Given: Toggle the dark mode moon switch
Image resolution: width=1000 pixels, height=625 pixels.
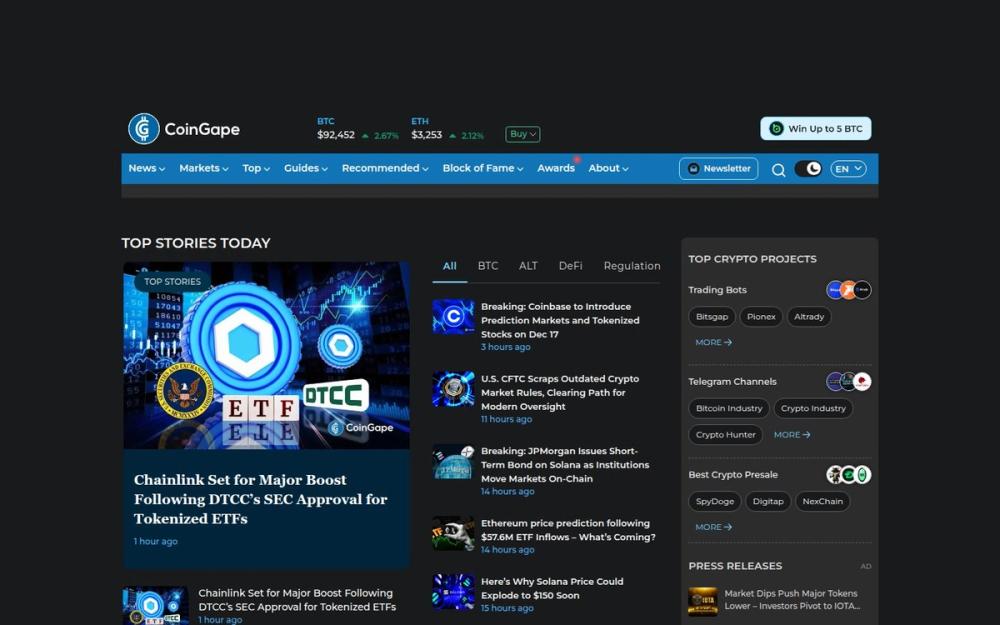Looking at the screenshot, I should coord(807,169).
